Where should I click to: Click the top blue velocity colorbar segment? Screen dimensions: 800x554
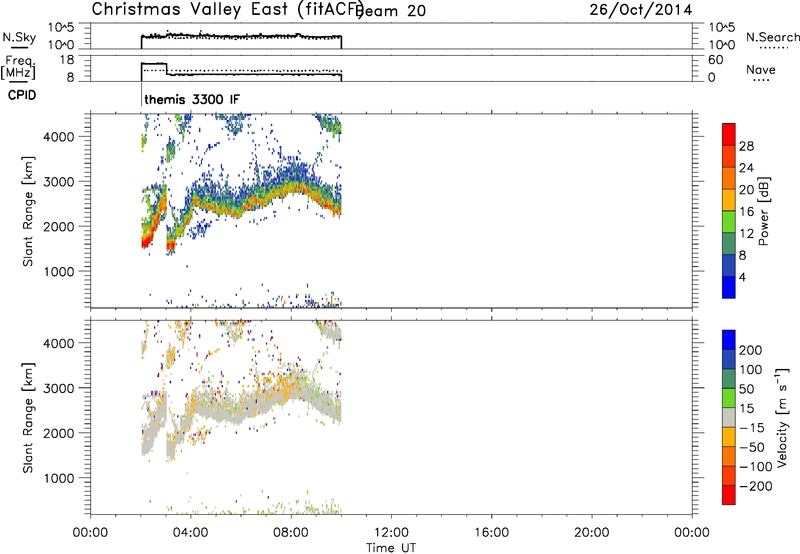click(729, 340)
